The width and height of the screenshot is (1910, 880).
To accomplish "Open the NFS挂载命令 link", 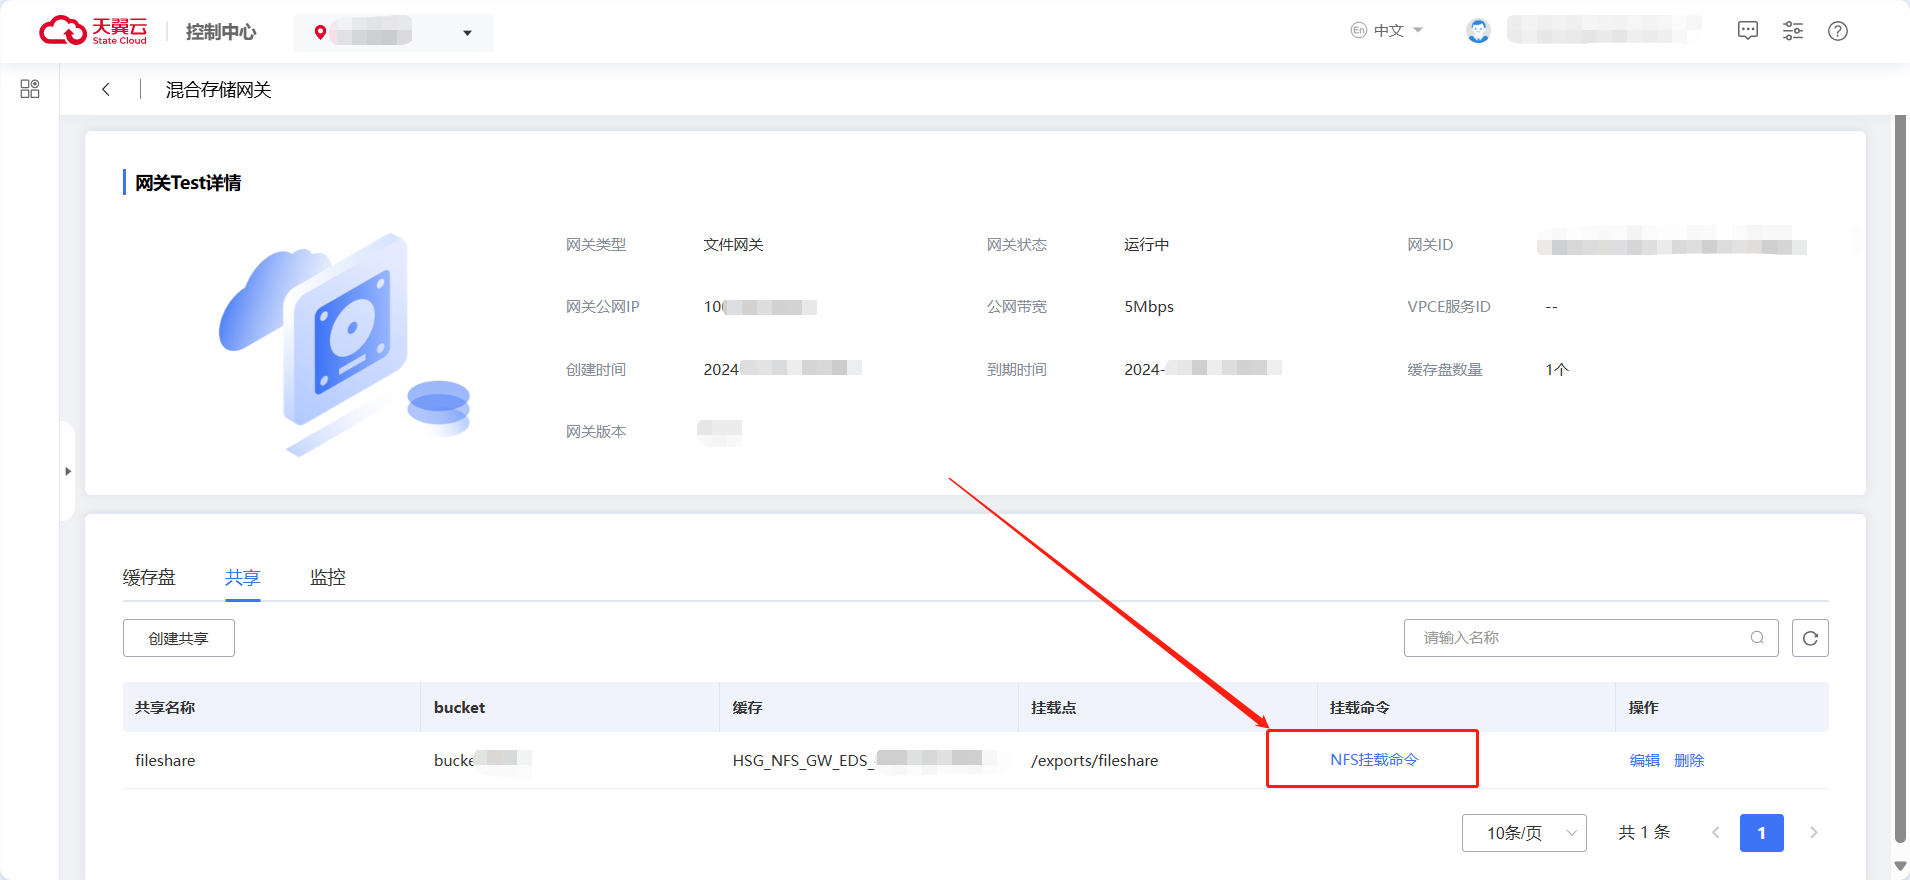I will (1374, 760).
